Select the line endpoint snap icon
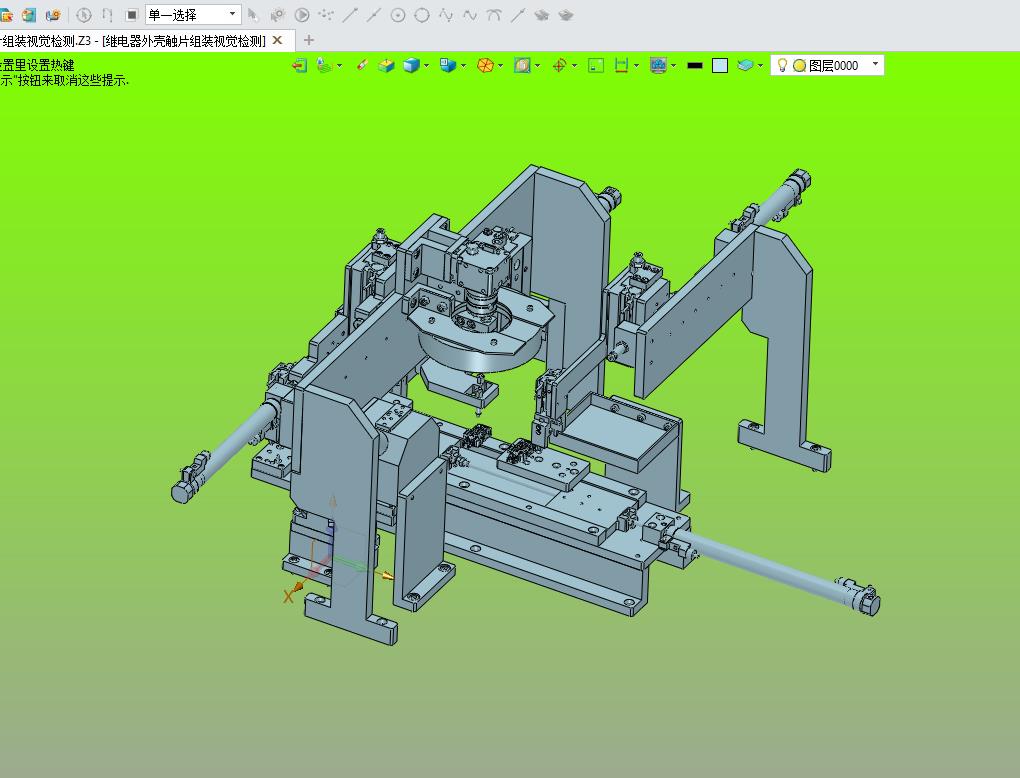This screenshot has width=1020, height=778. 350,14
